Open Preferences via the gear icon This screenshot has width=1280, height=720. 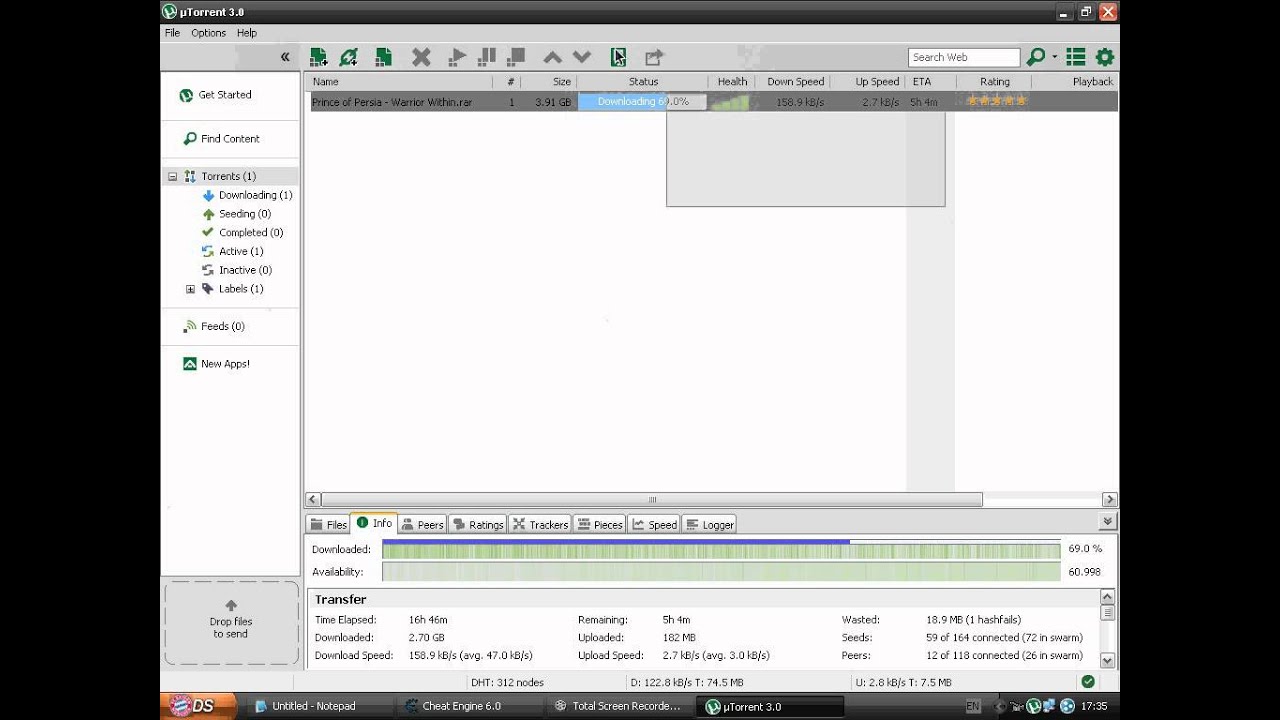click(1105, 57)
